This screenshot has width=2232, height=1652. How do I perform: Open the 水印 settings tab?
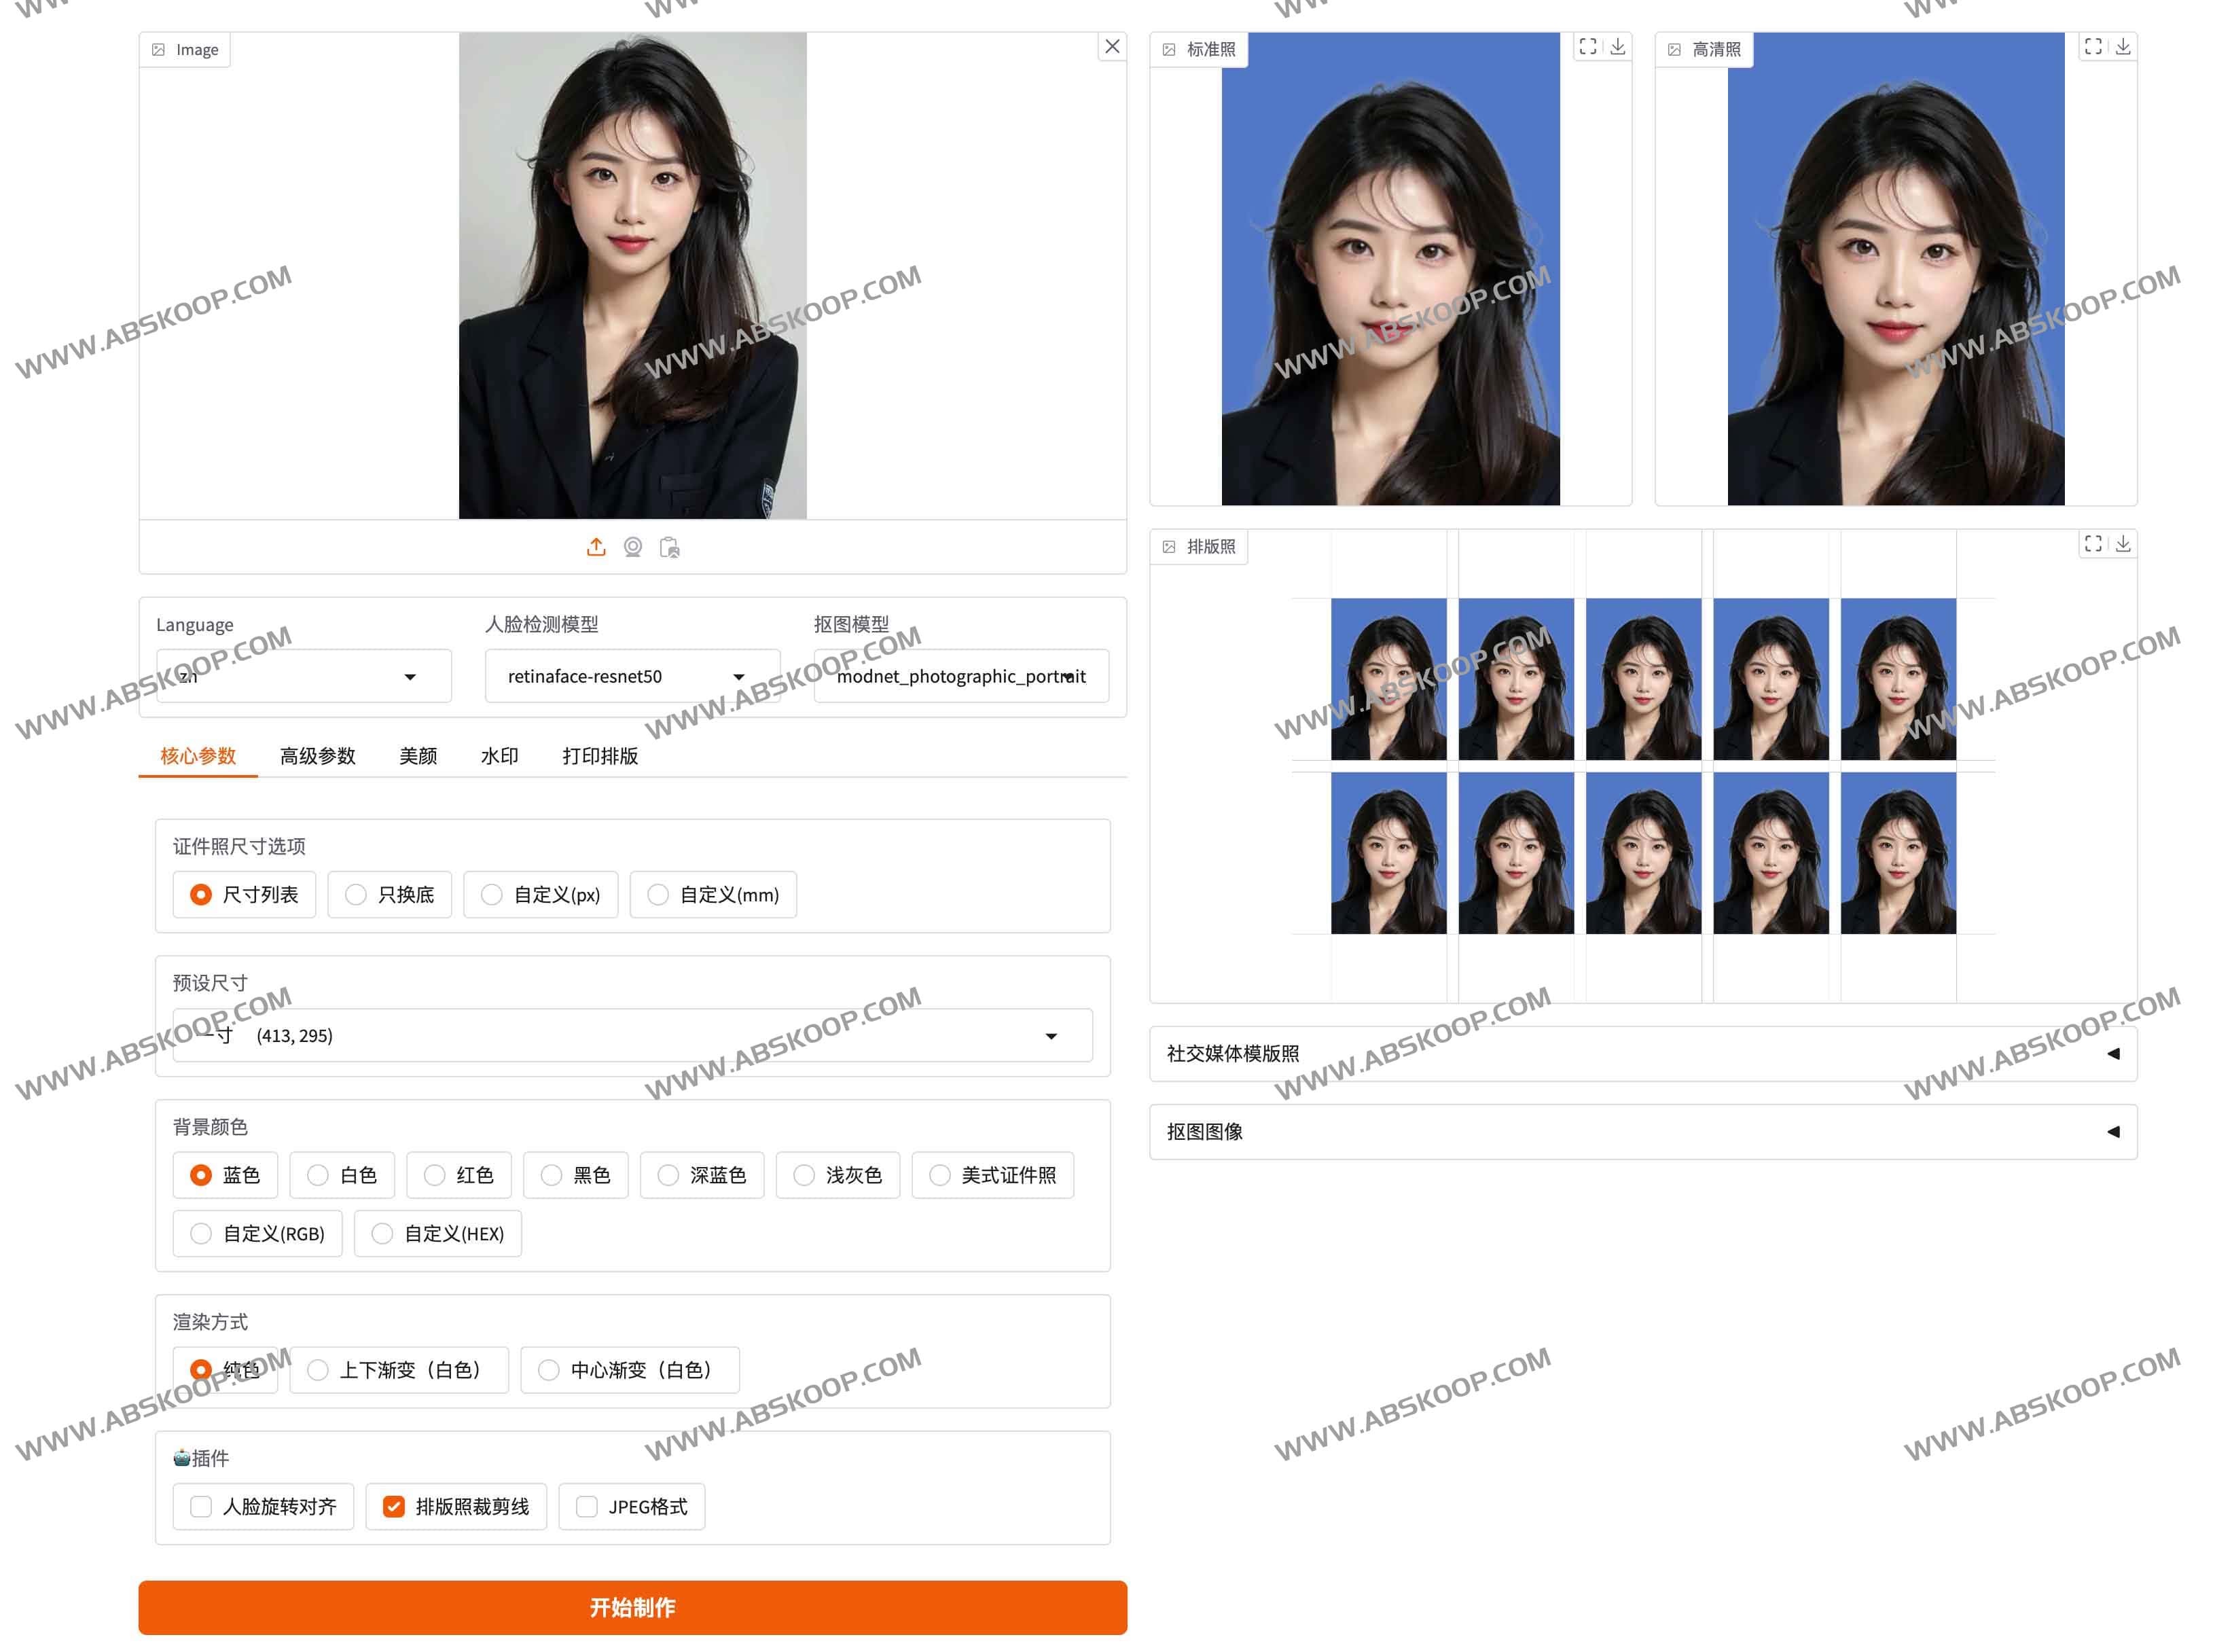click(498, 756)
